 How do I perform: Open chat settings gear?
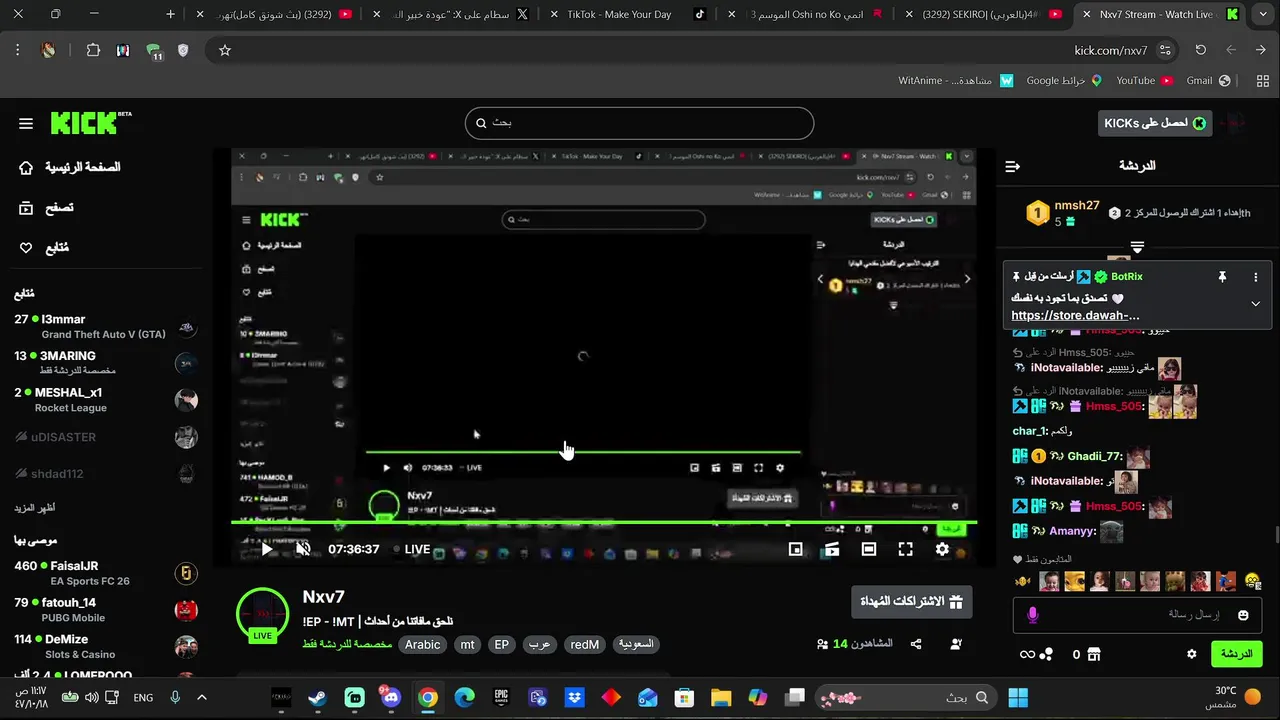1192,654
